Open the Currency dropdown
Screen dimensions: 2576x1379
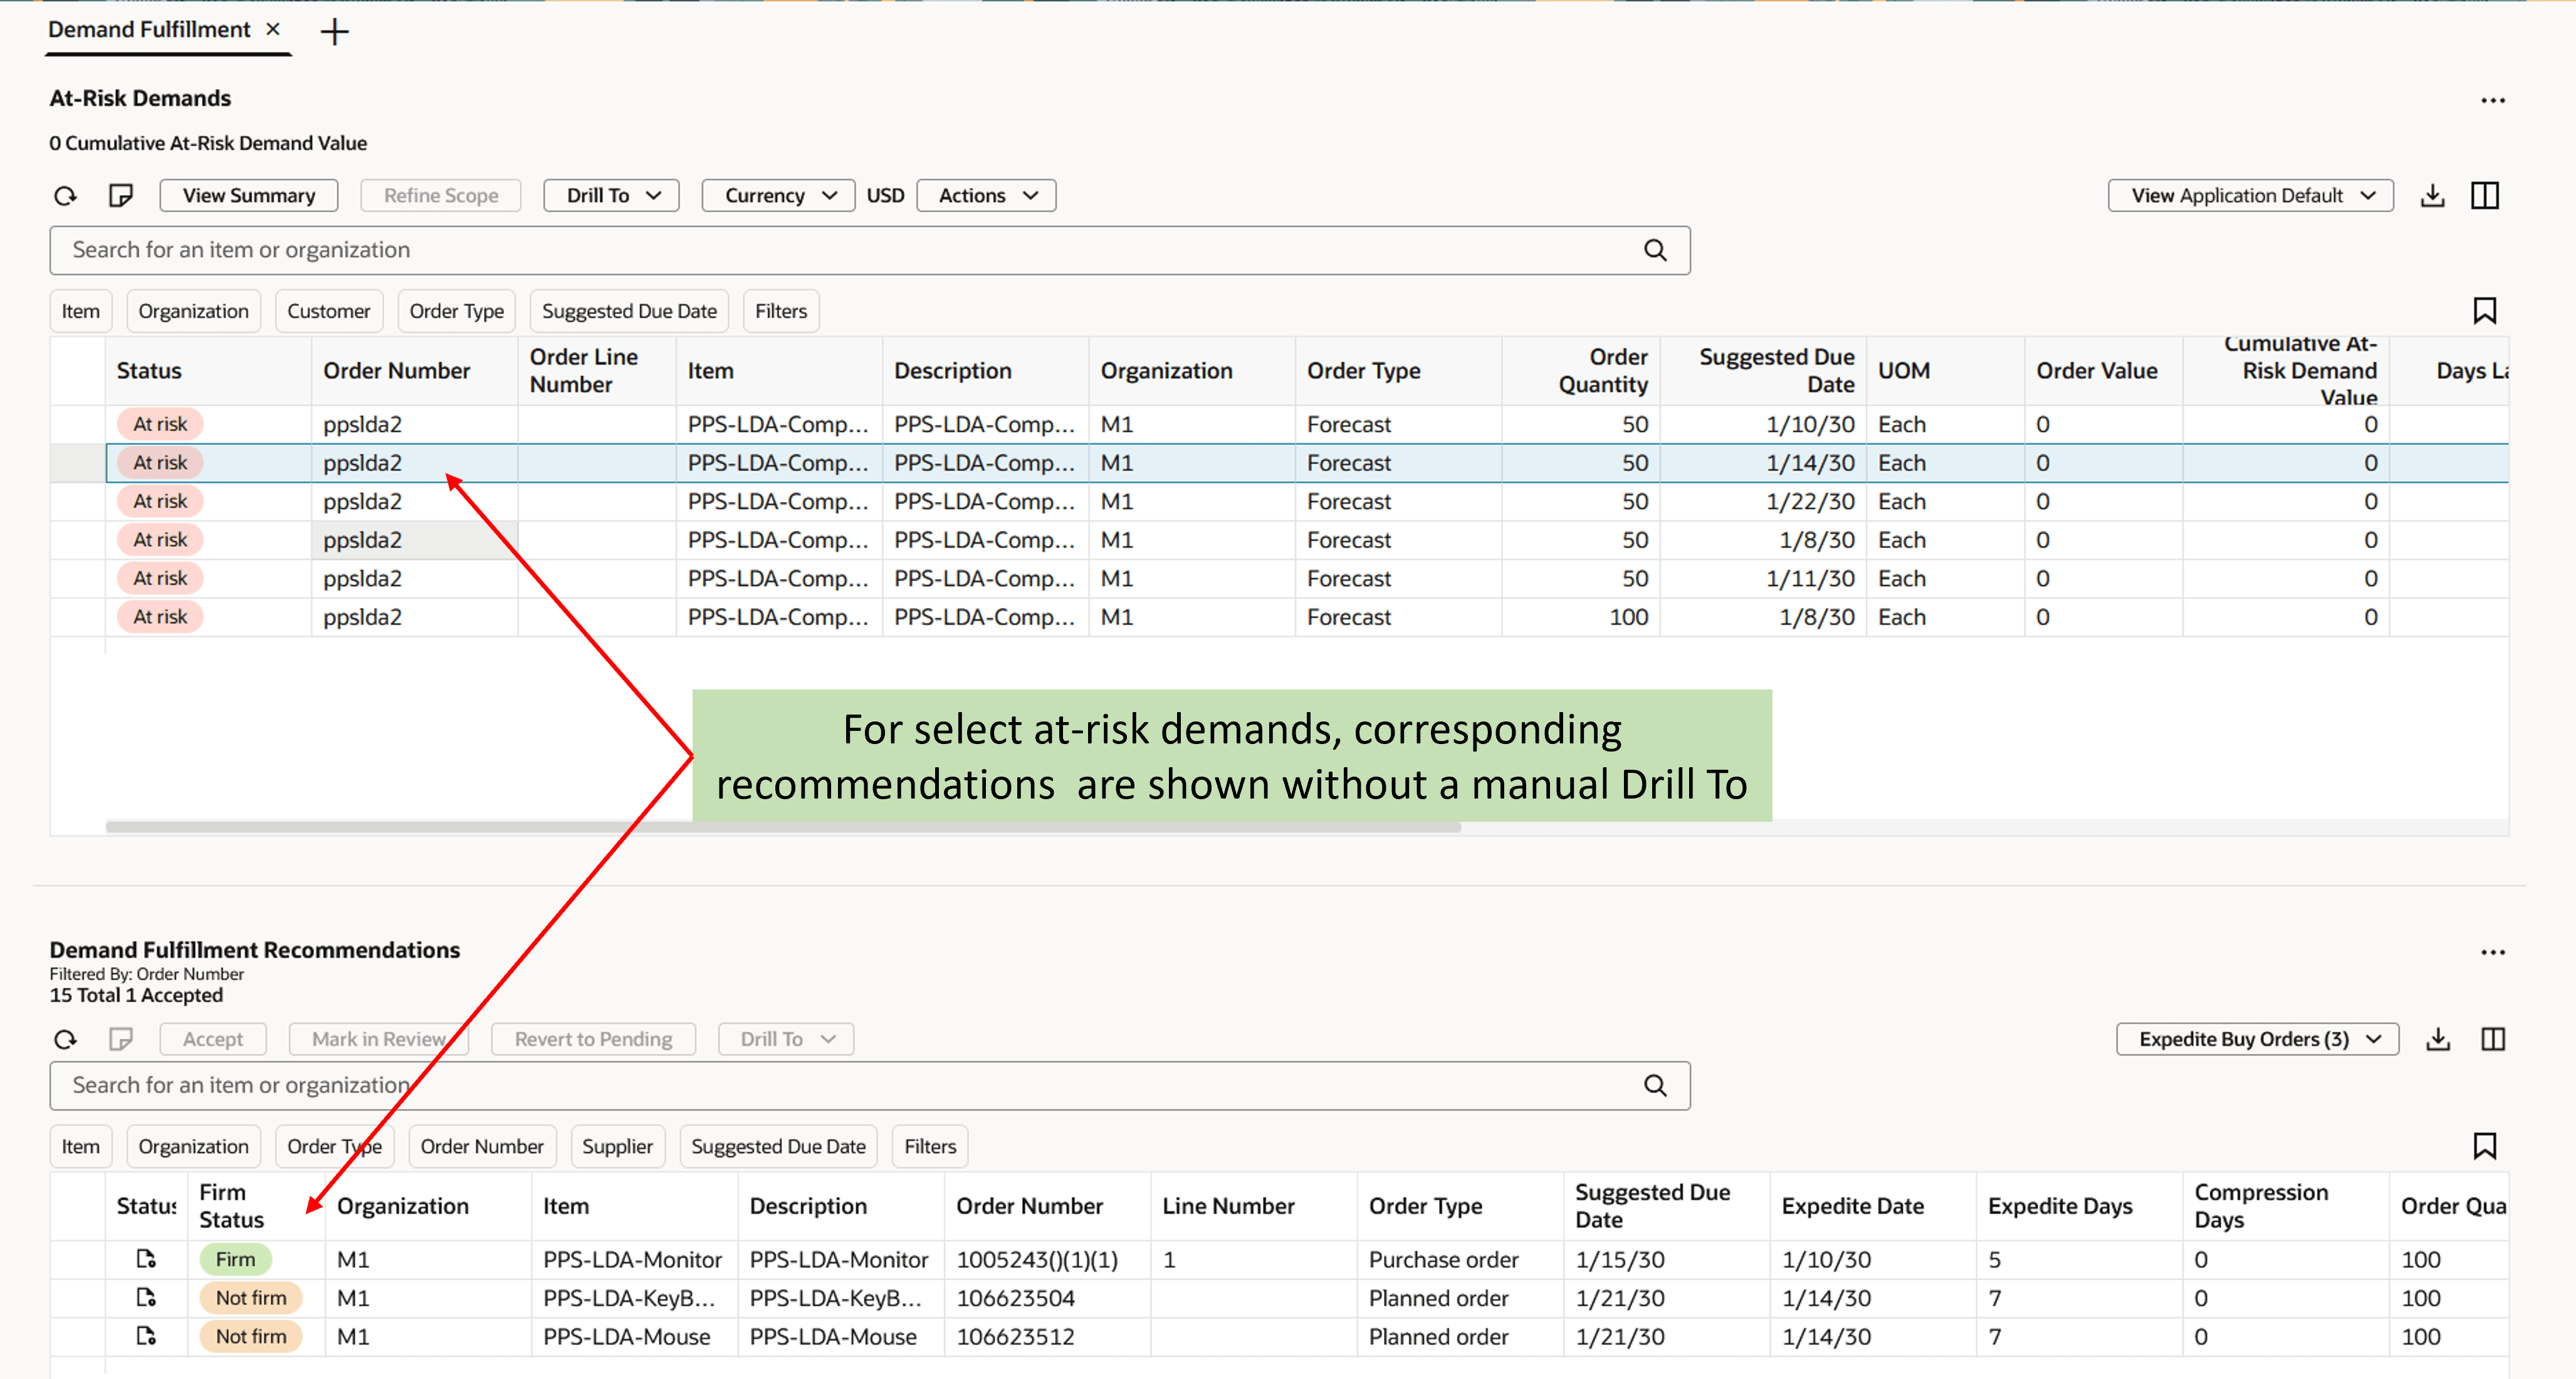(x=777, y=195)
